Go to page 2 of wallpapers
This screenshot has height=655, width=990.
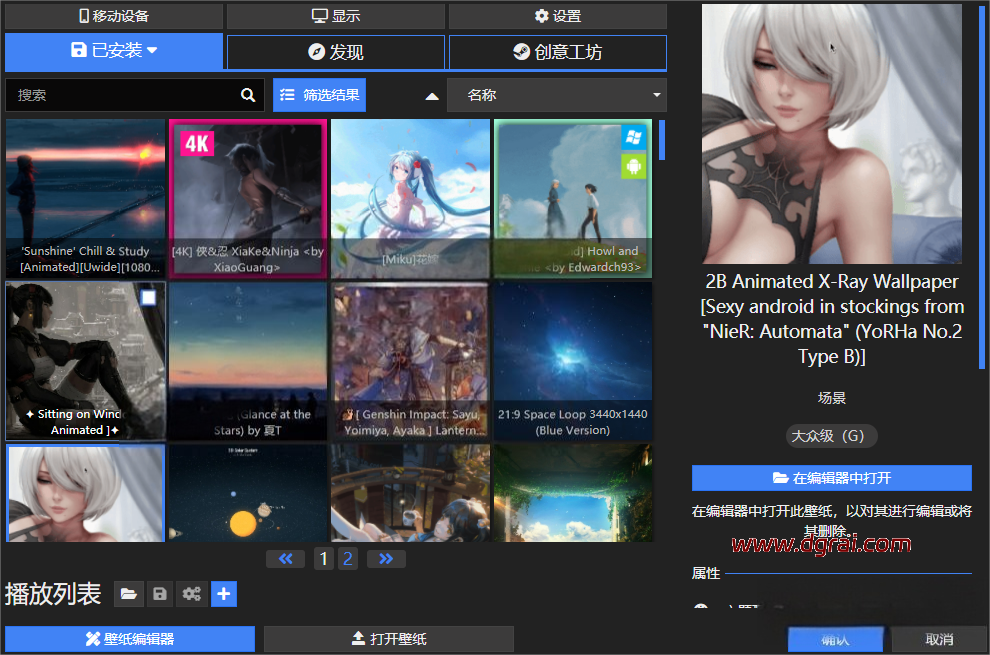point(348,559)
